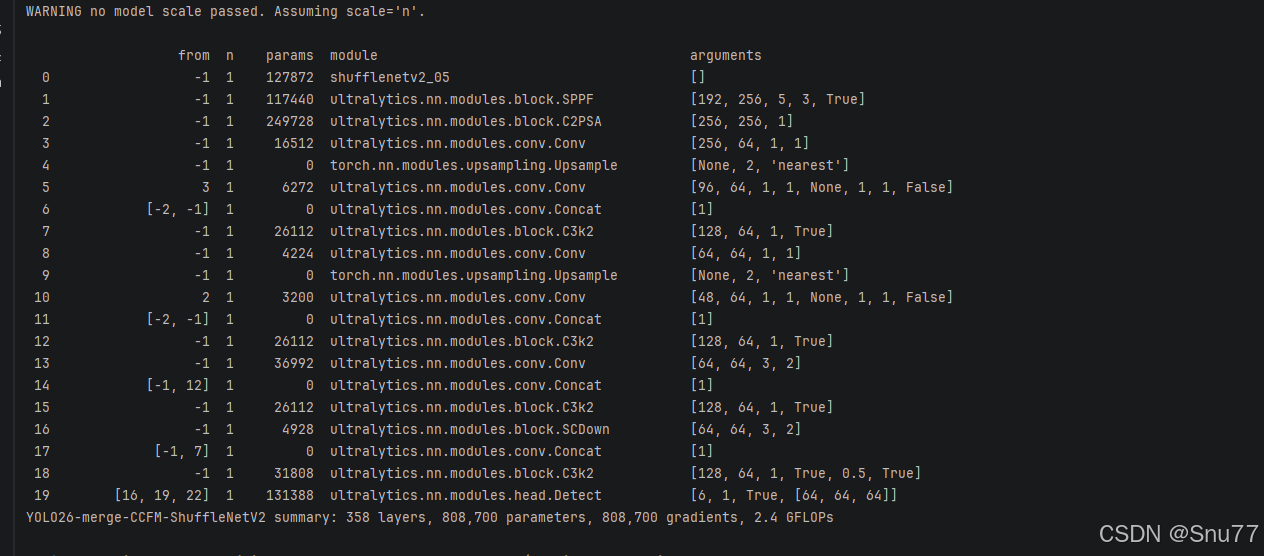Click the 'module' column header
The image size is (1264, 556).
(x=354, y=55)
